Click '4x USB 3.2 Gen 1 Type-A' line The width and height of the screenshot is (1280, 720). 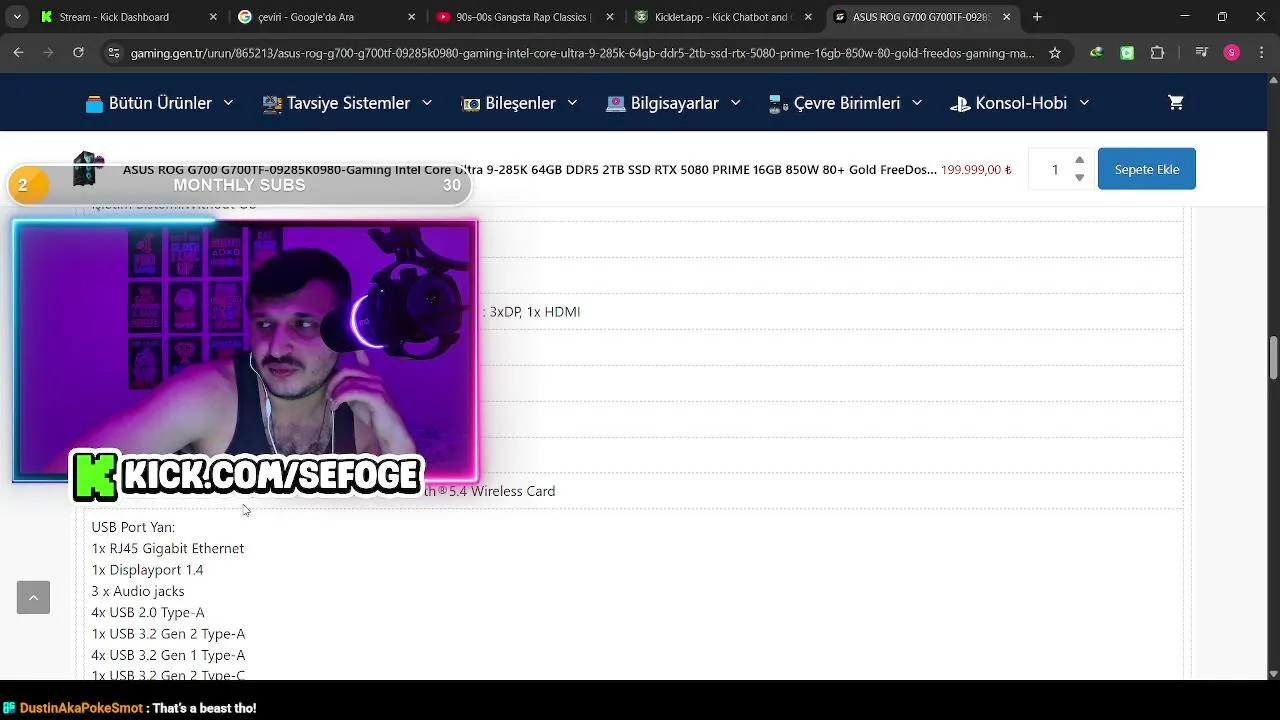point(168,655)
